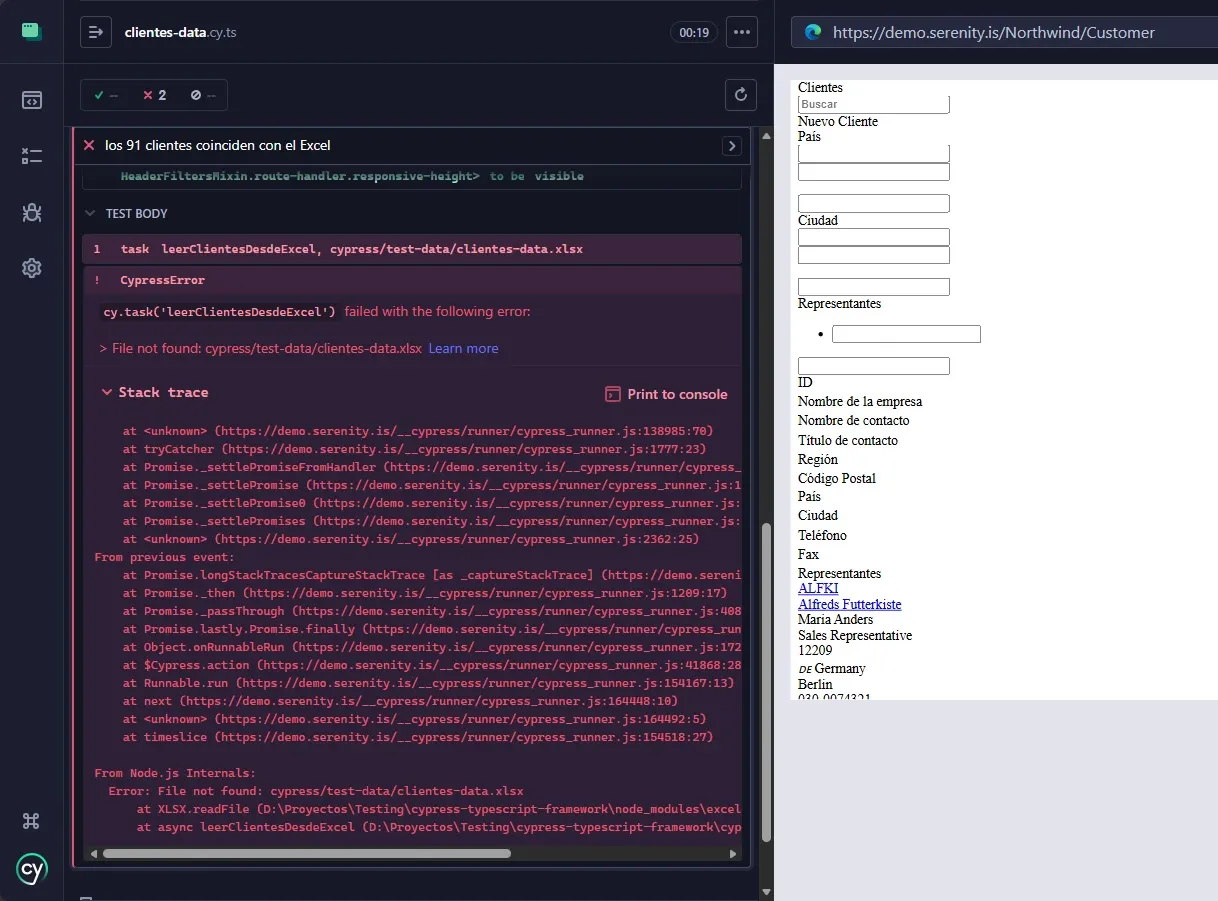Image resolution: width=1218 pixels, height=901 pixels.
Task: Click the Cypress logo in the sidebar
Action: (x=31, y=869)
